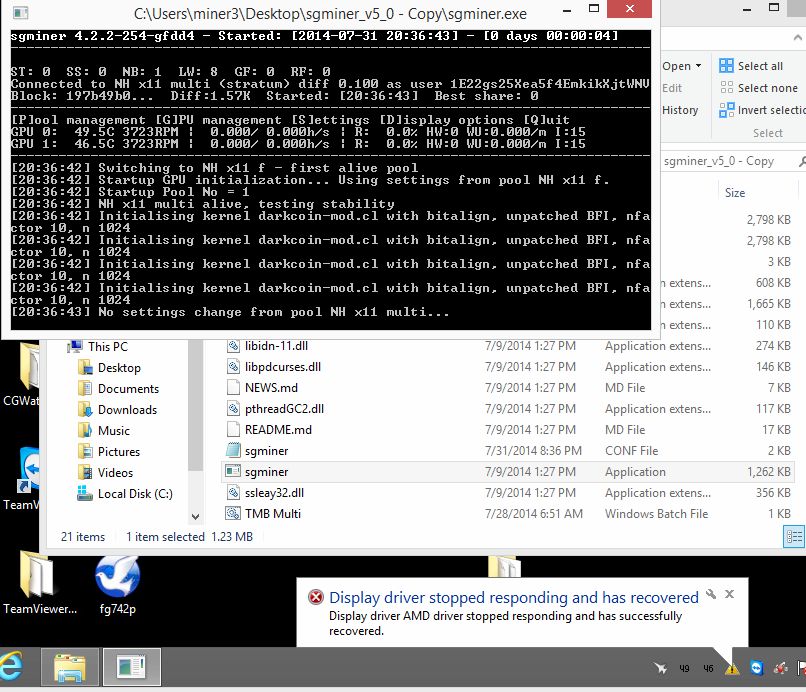Open Downloads in the navigation pane

[x=127, y=410]
